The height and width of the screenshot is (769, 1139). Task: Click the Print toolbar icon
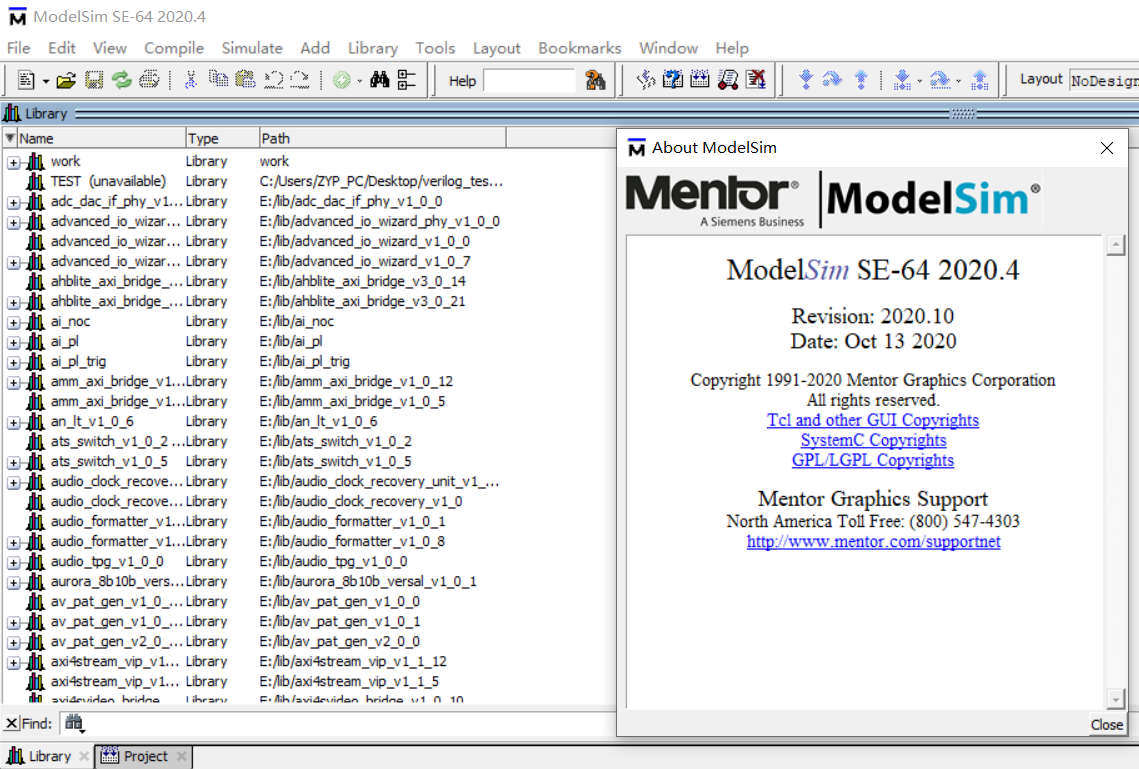click(x=149, y=80)
